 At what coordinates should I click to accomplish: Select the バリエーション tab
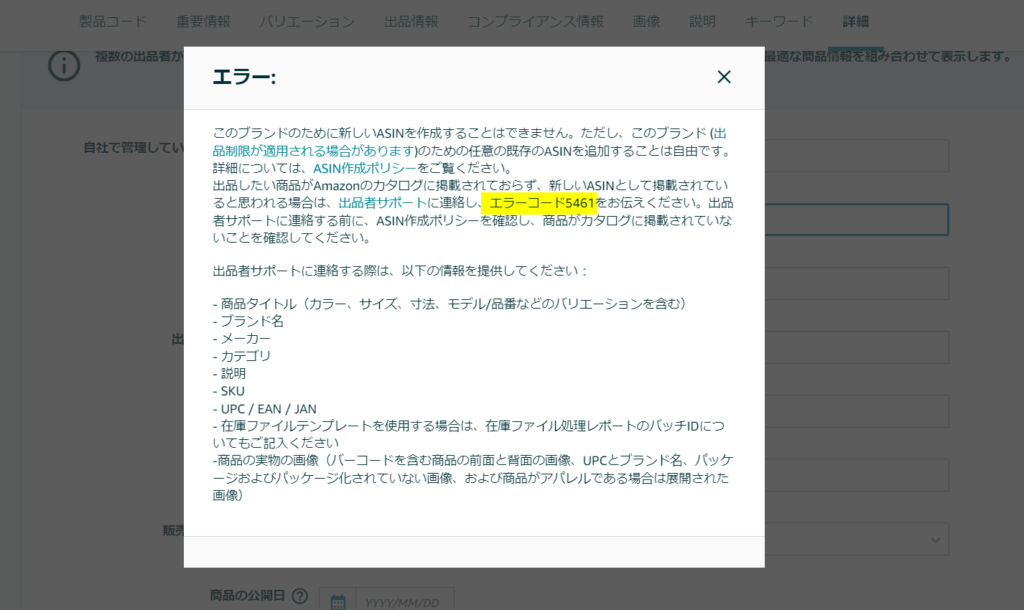(x=307, y=20)
